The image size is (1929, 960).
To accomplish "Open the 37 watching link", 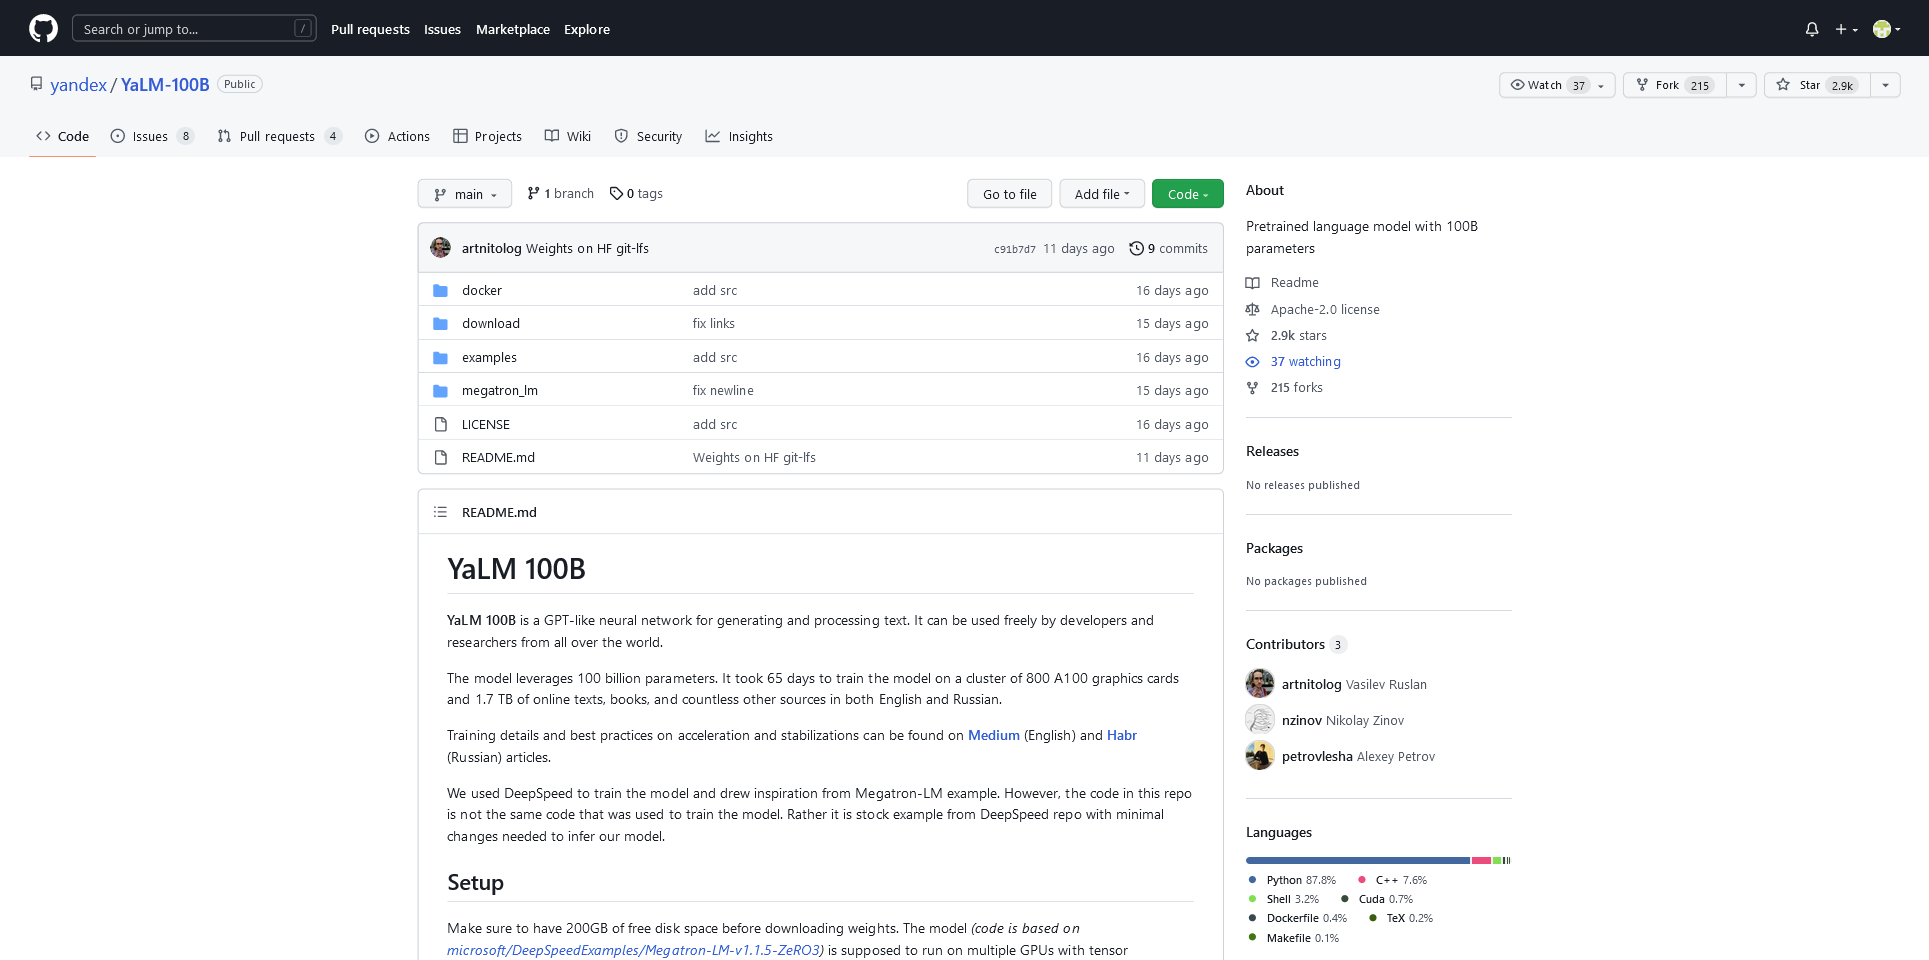I will pyautogui.click(x=1305, y=361).
